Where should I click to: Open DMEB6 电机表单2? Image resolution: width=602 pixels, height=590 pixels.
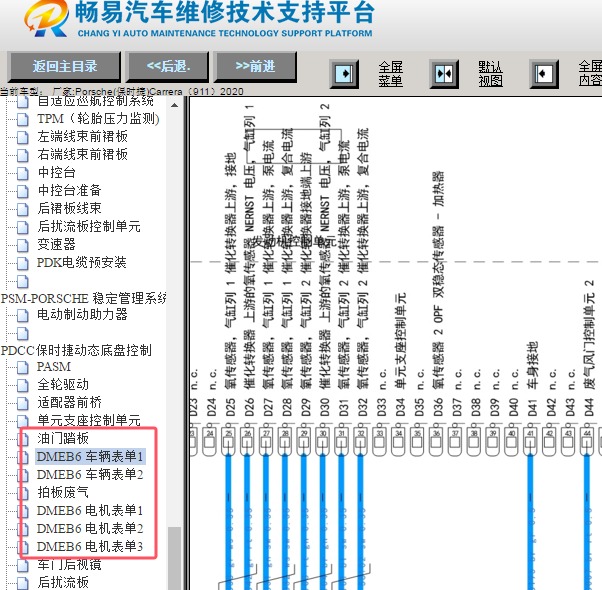click(90, 529)
